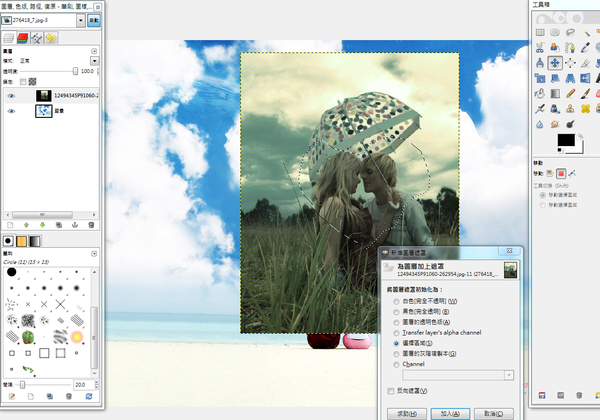
Task: Select the Align tool
Action: coord(570,63)
